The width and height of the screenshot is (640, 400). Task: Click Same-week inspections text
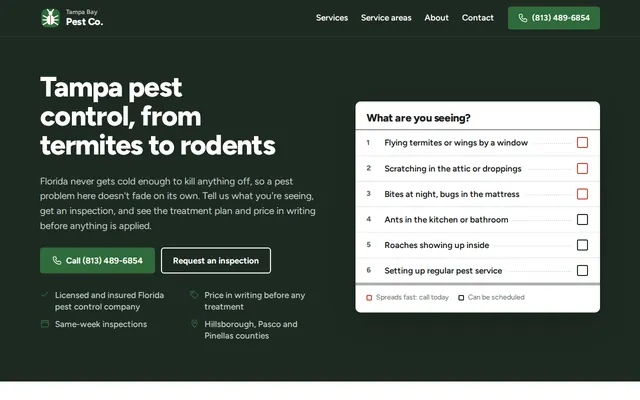click(x=101, y=324)
